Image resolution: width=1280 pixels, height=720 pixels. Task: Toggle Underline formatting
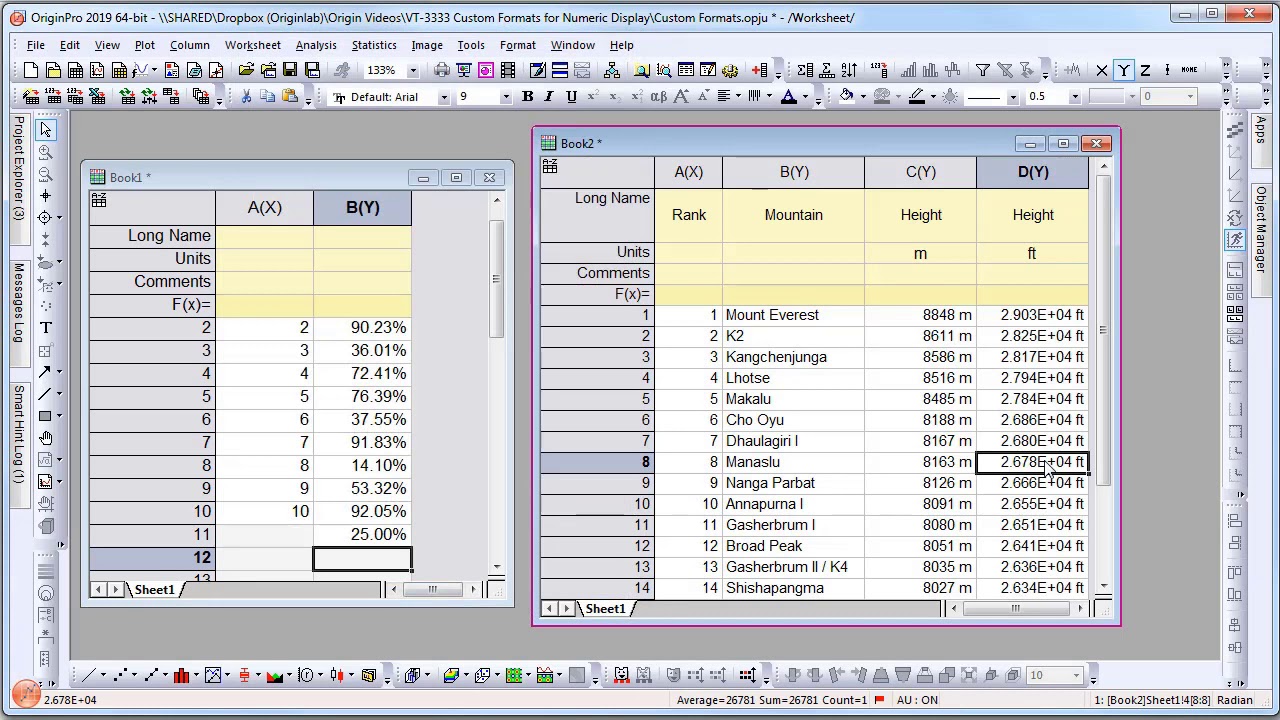571,97
